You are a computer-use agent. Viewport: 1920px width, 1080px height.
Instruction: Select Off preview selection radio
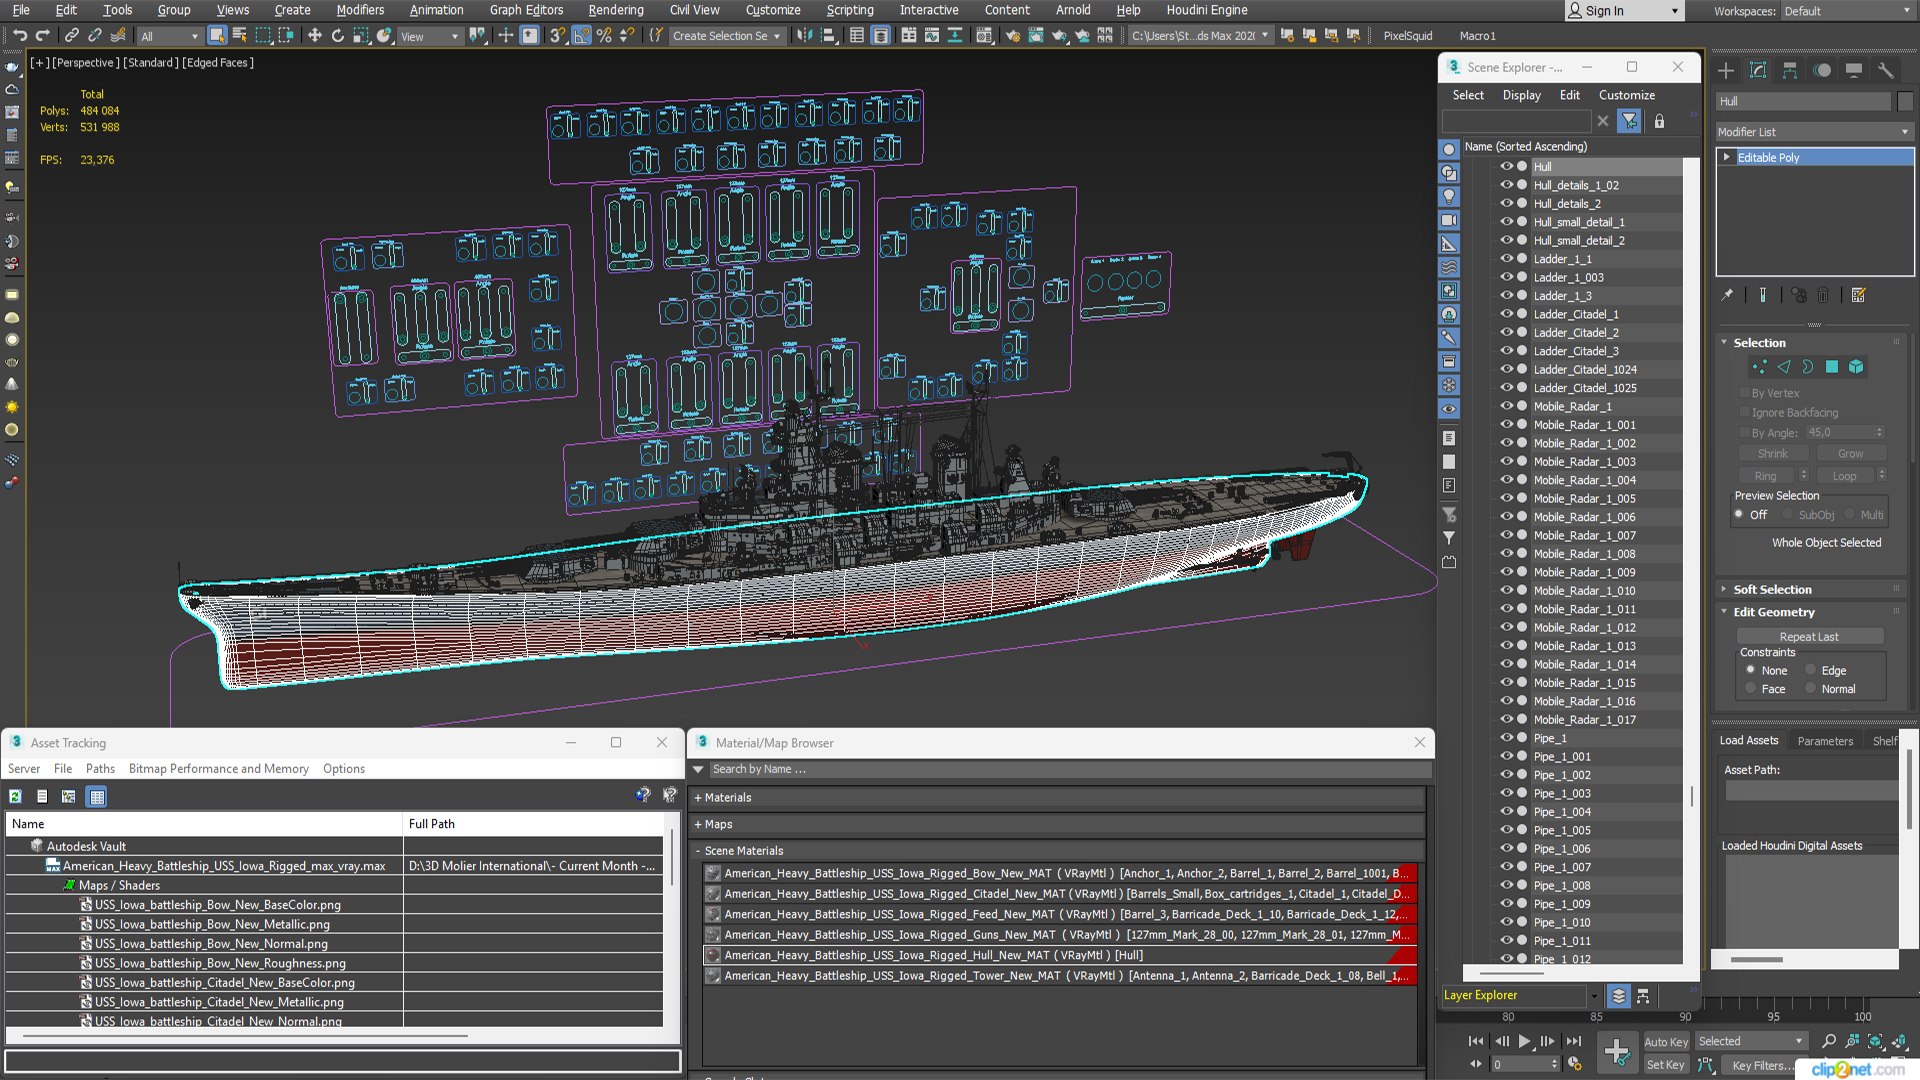[x=1739, y=515]
